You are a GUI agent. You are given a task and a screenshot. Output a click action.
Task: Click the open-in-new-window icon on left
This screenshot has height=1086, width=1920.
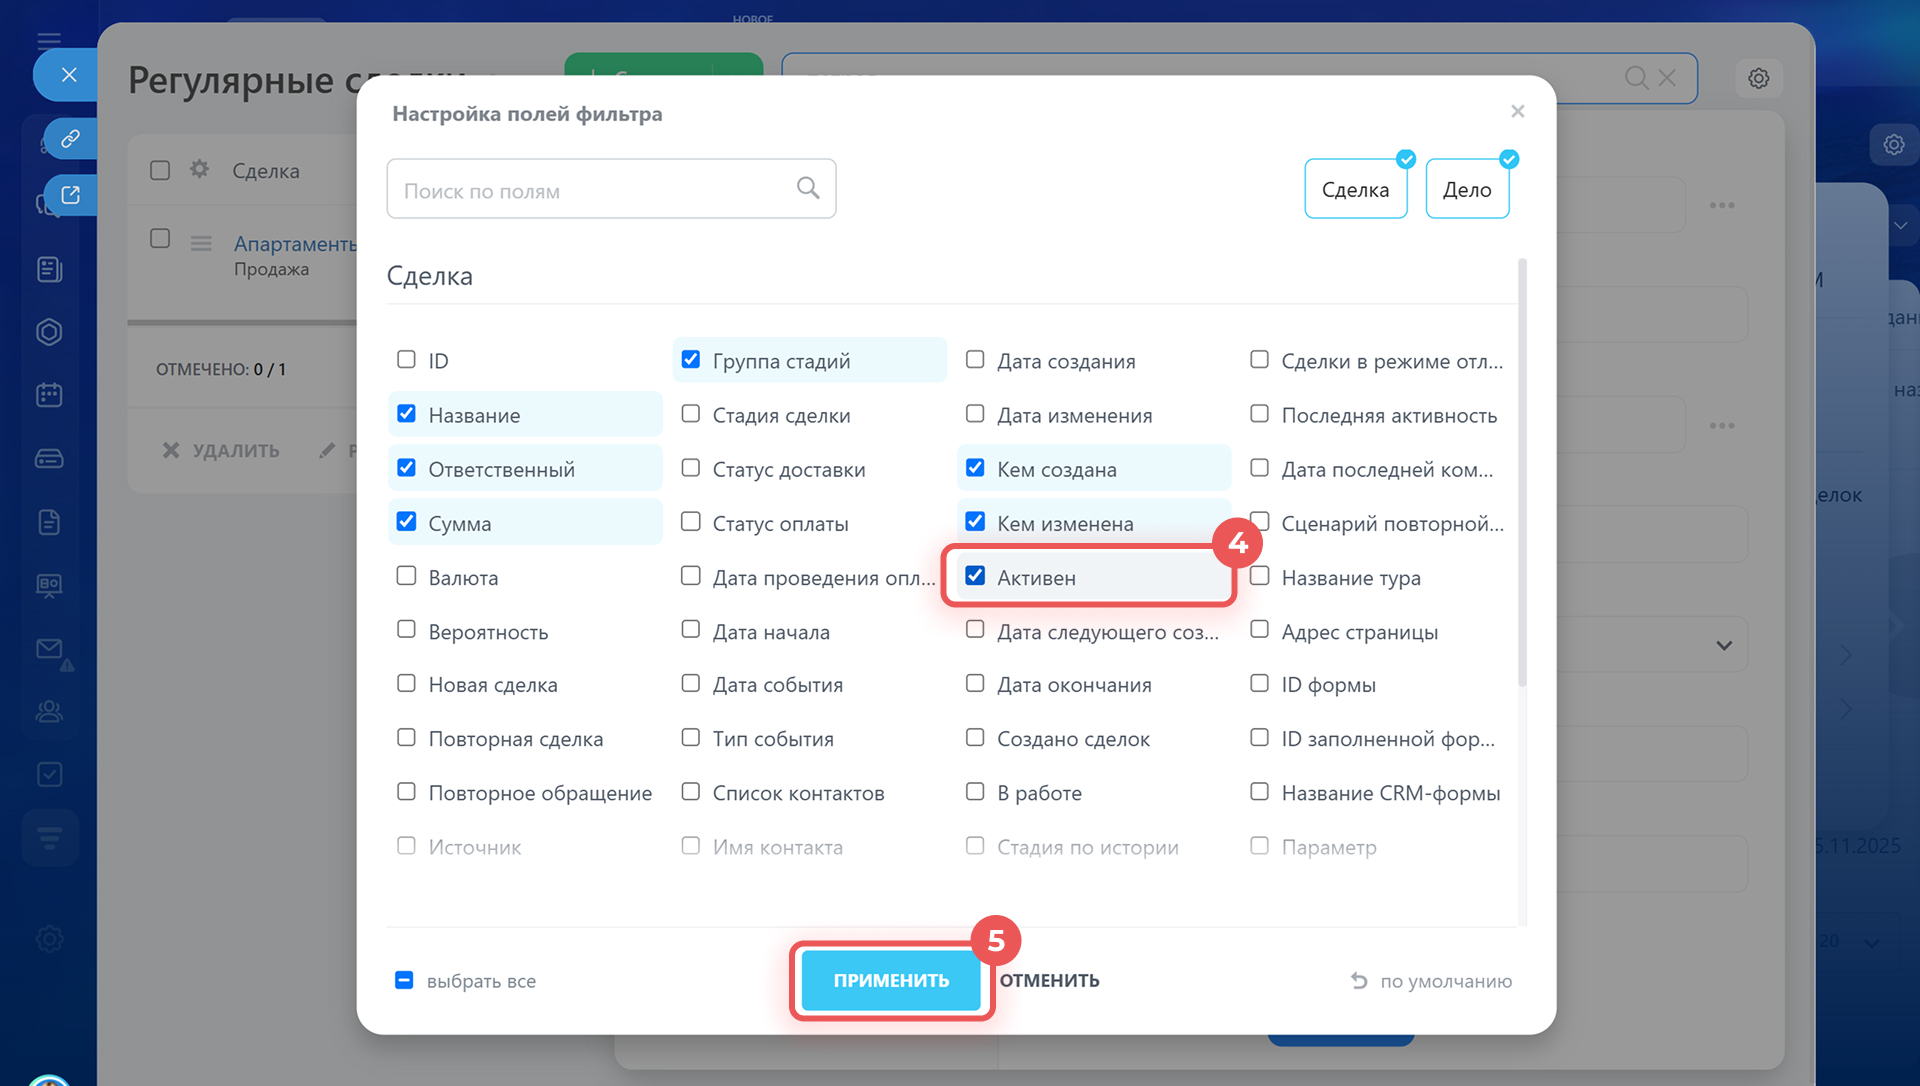pyautogui.click(x=70, y=195)
